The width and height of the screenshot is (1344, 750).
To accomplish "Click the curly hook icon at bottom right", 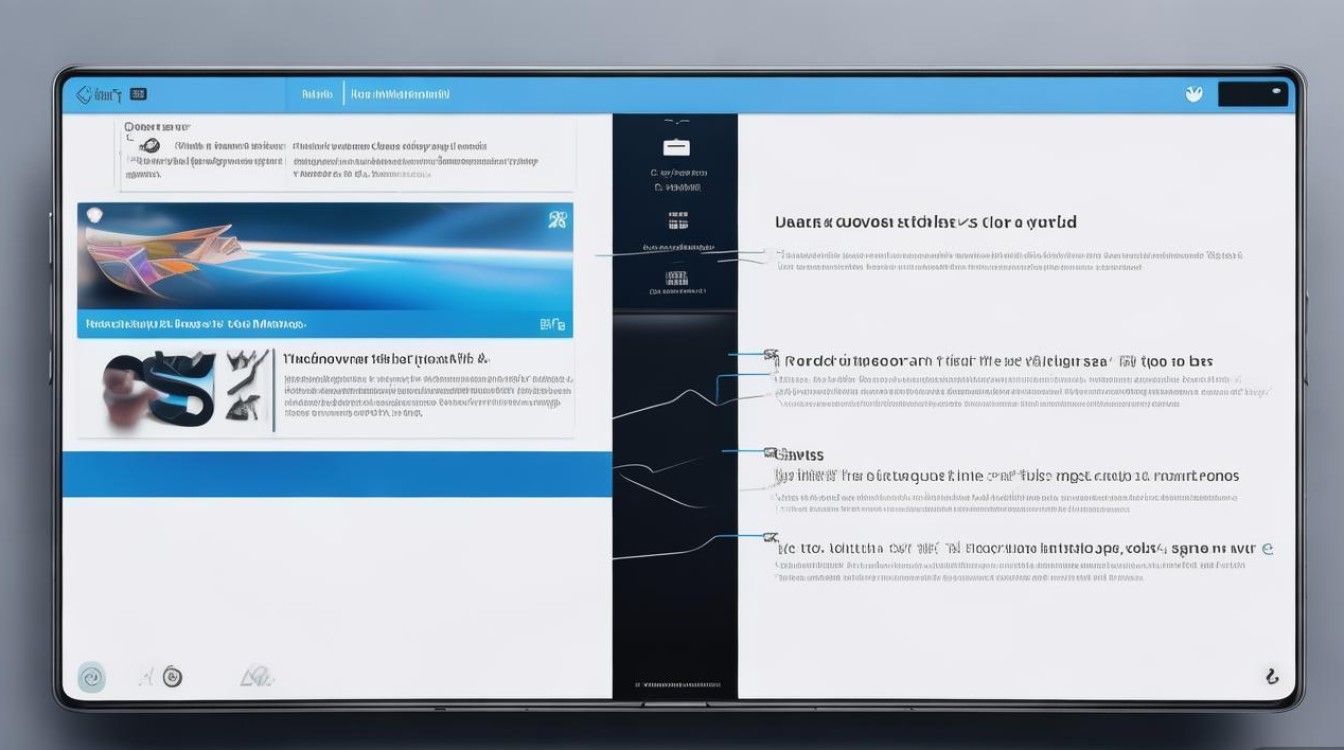I will [x=1271, y=676].
